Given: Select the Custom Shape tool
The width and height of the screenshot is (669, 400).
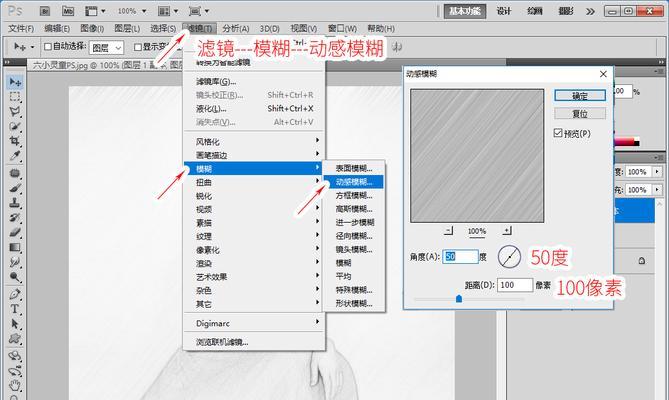Looking at the screenshot, I should tap(15, 339).
